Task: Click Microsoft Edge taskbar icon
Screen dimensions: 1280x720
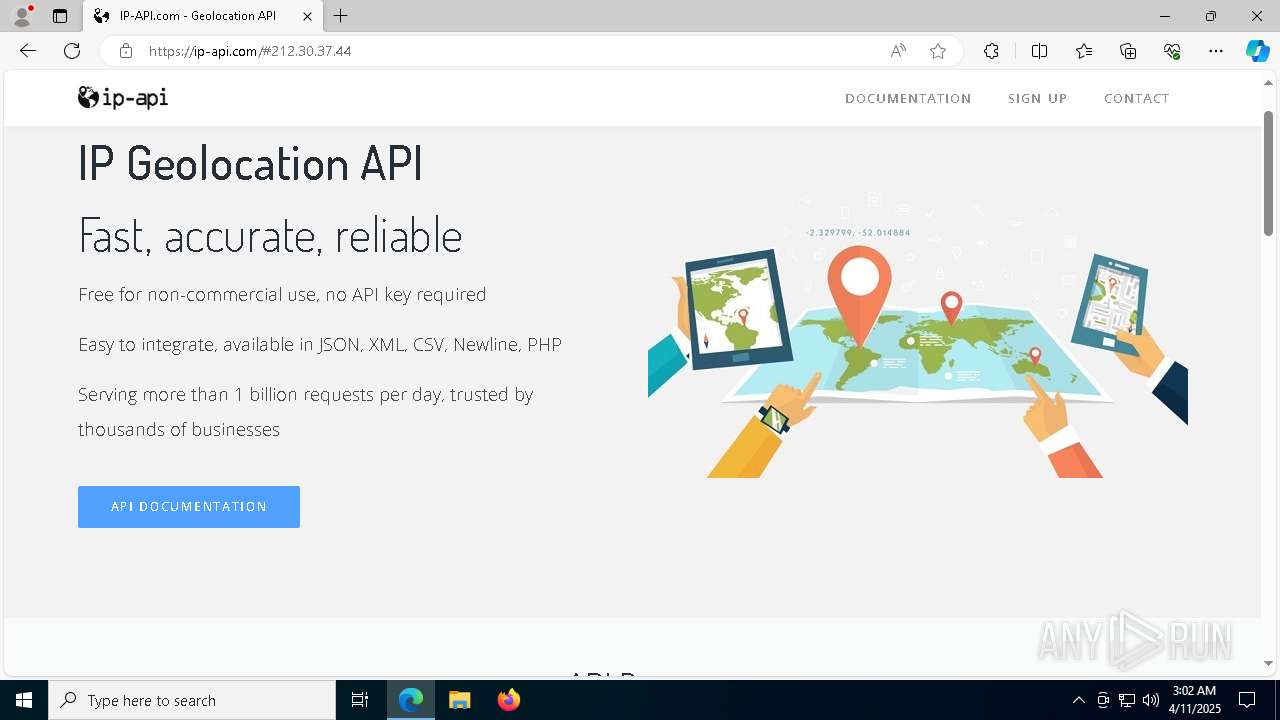Action: 411,700
